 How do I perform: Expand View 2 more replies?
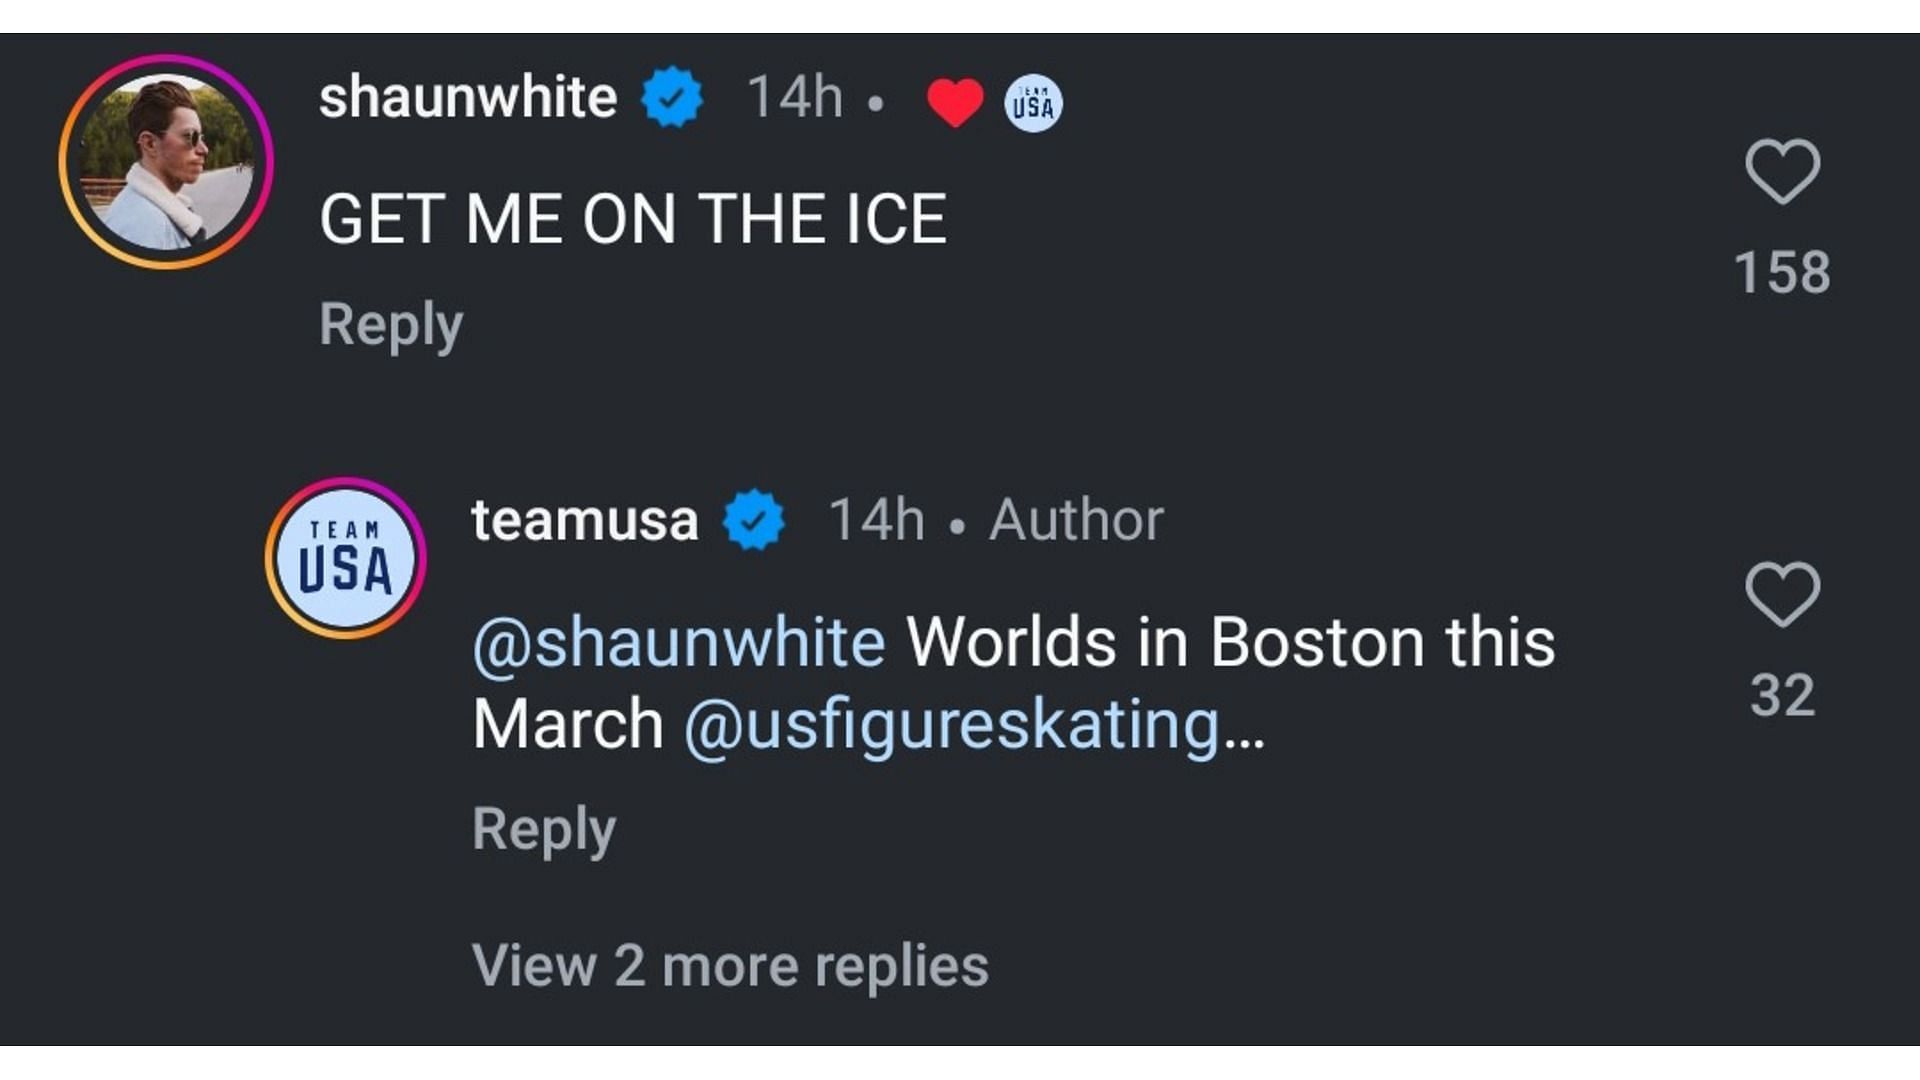(x=730, y=966)
